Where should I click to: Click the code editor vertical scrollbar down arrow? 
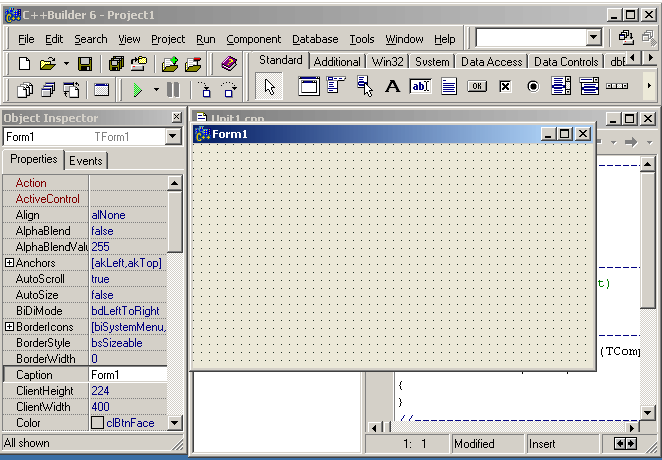pos(647,412)
